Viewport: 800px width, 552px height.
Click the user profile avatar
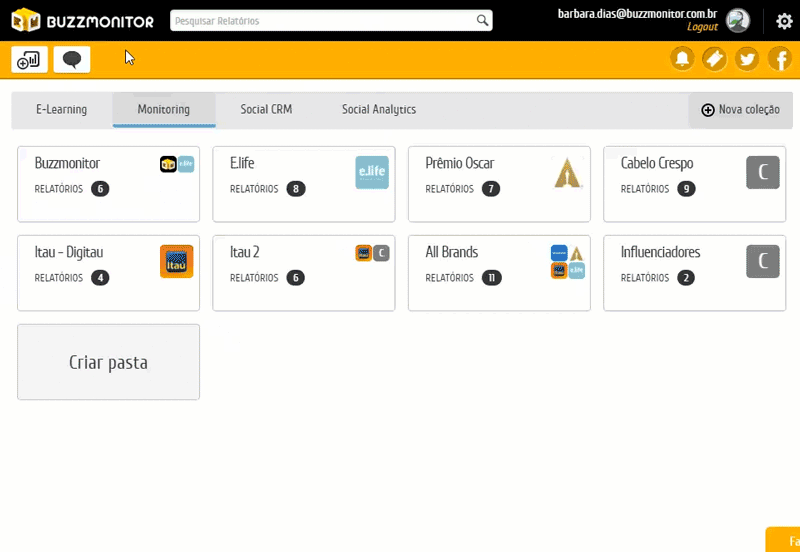point(738,21)
